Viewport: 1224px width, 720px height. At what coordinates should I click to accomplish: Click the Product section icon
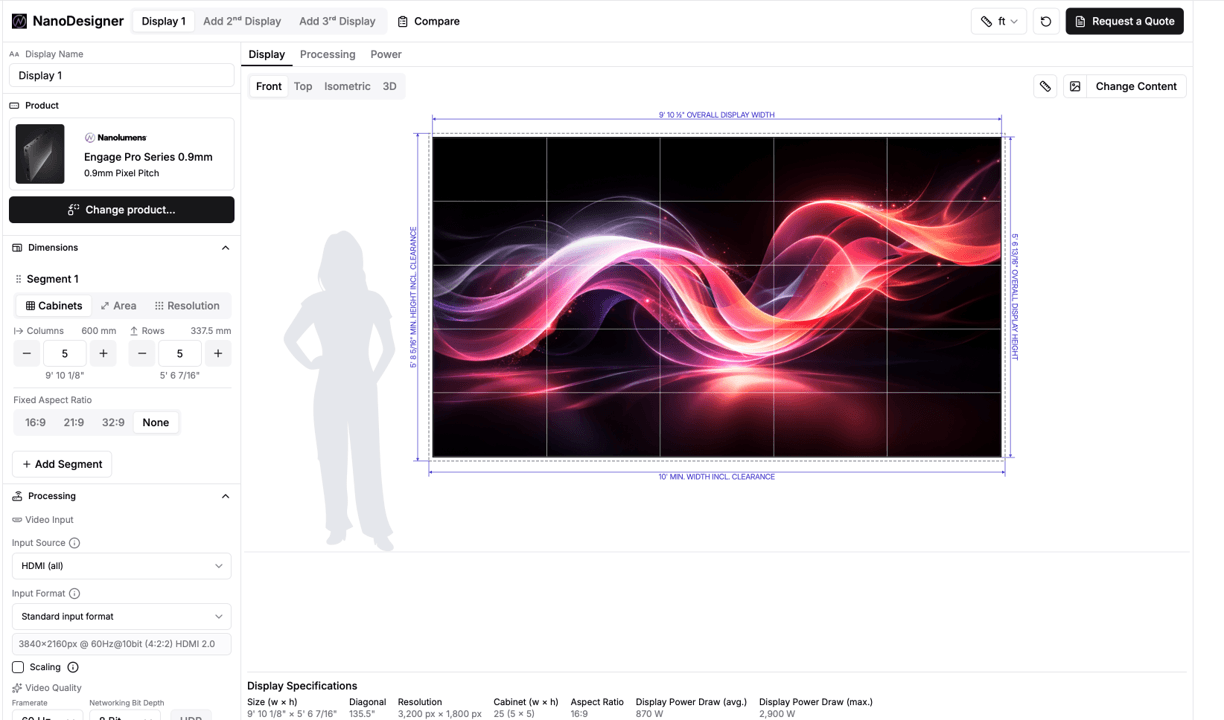click(14, 105)
